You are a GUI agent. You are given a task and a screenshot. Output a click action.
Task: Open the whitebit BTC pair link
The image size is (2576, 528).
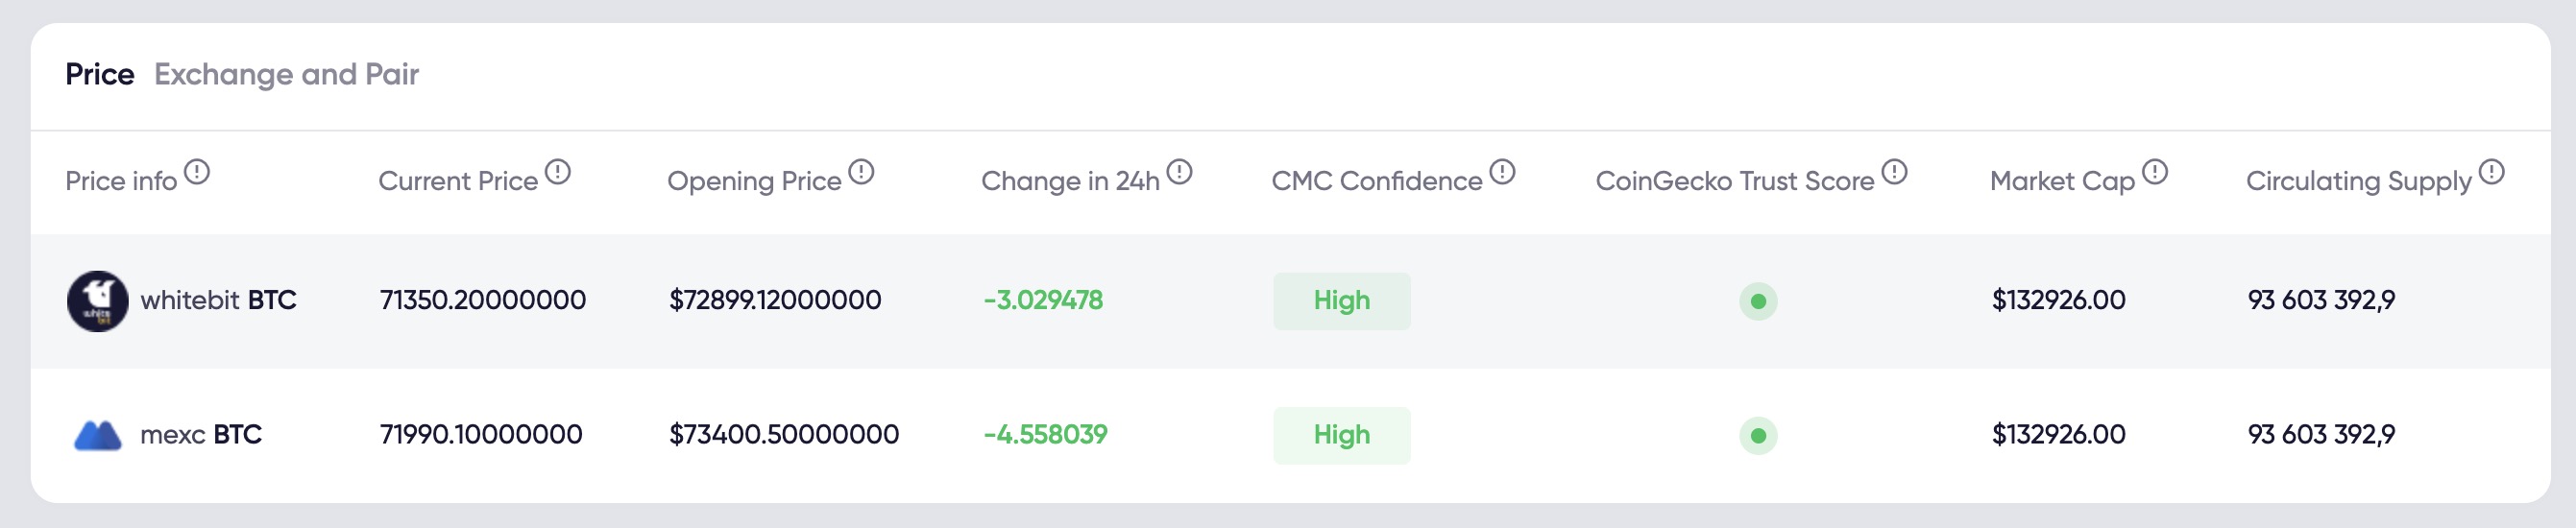coord(218,300)
